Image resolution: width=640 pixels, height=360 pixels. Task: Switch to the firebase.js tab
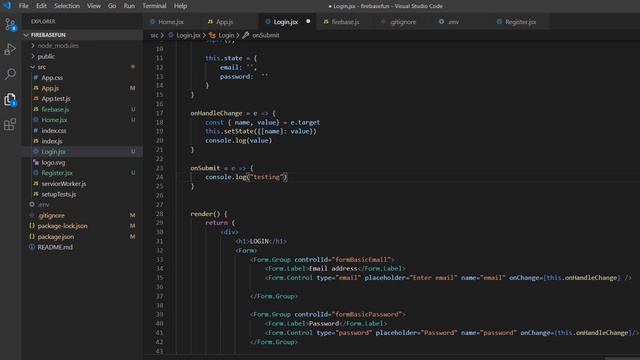(x=345, y=22)
